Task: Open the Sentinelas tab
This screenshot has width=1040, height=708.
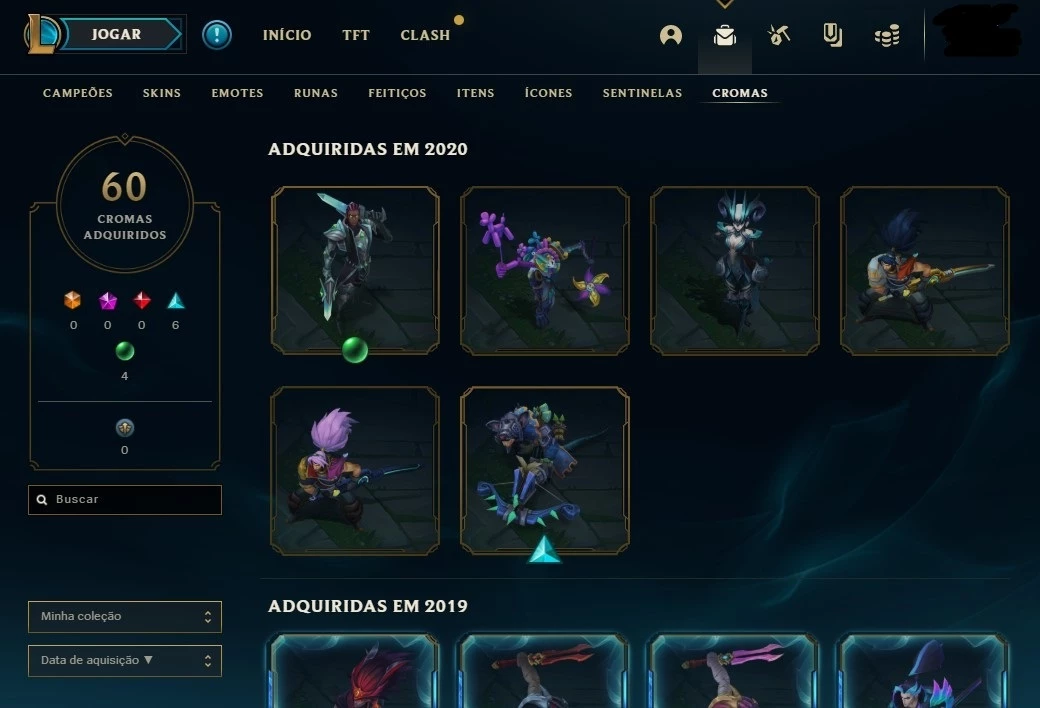Action: [x=642, y=93]
